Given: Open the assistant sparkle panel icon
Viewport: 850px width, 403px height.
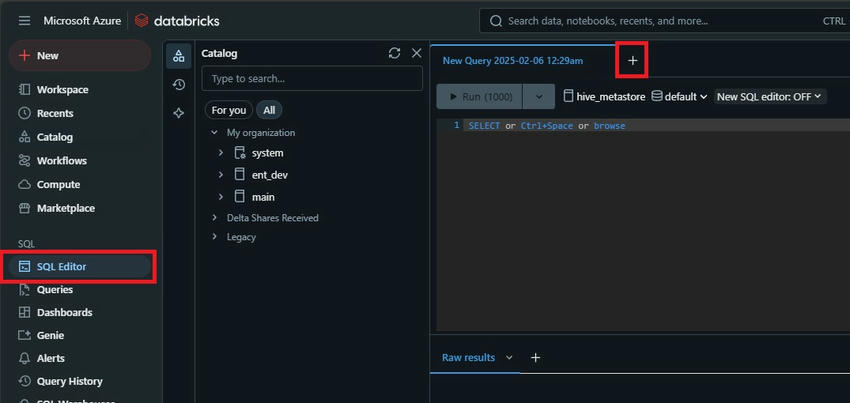Looking at the screenshot, I should click(x=178, y=113).
